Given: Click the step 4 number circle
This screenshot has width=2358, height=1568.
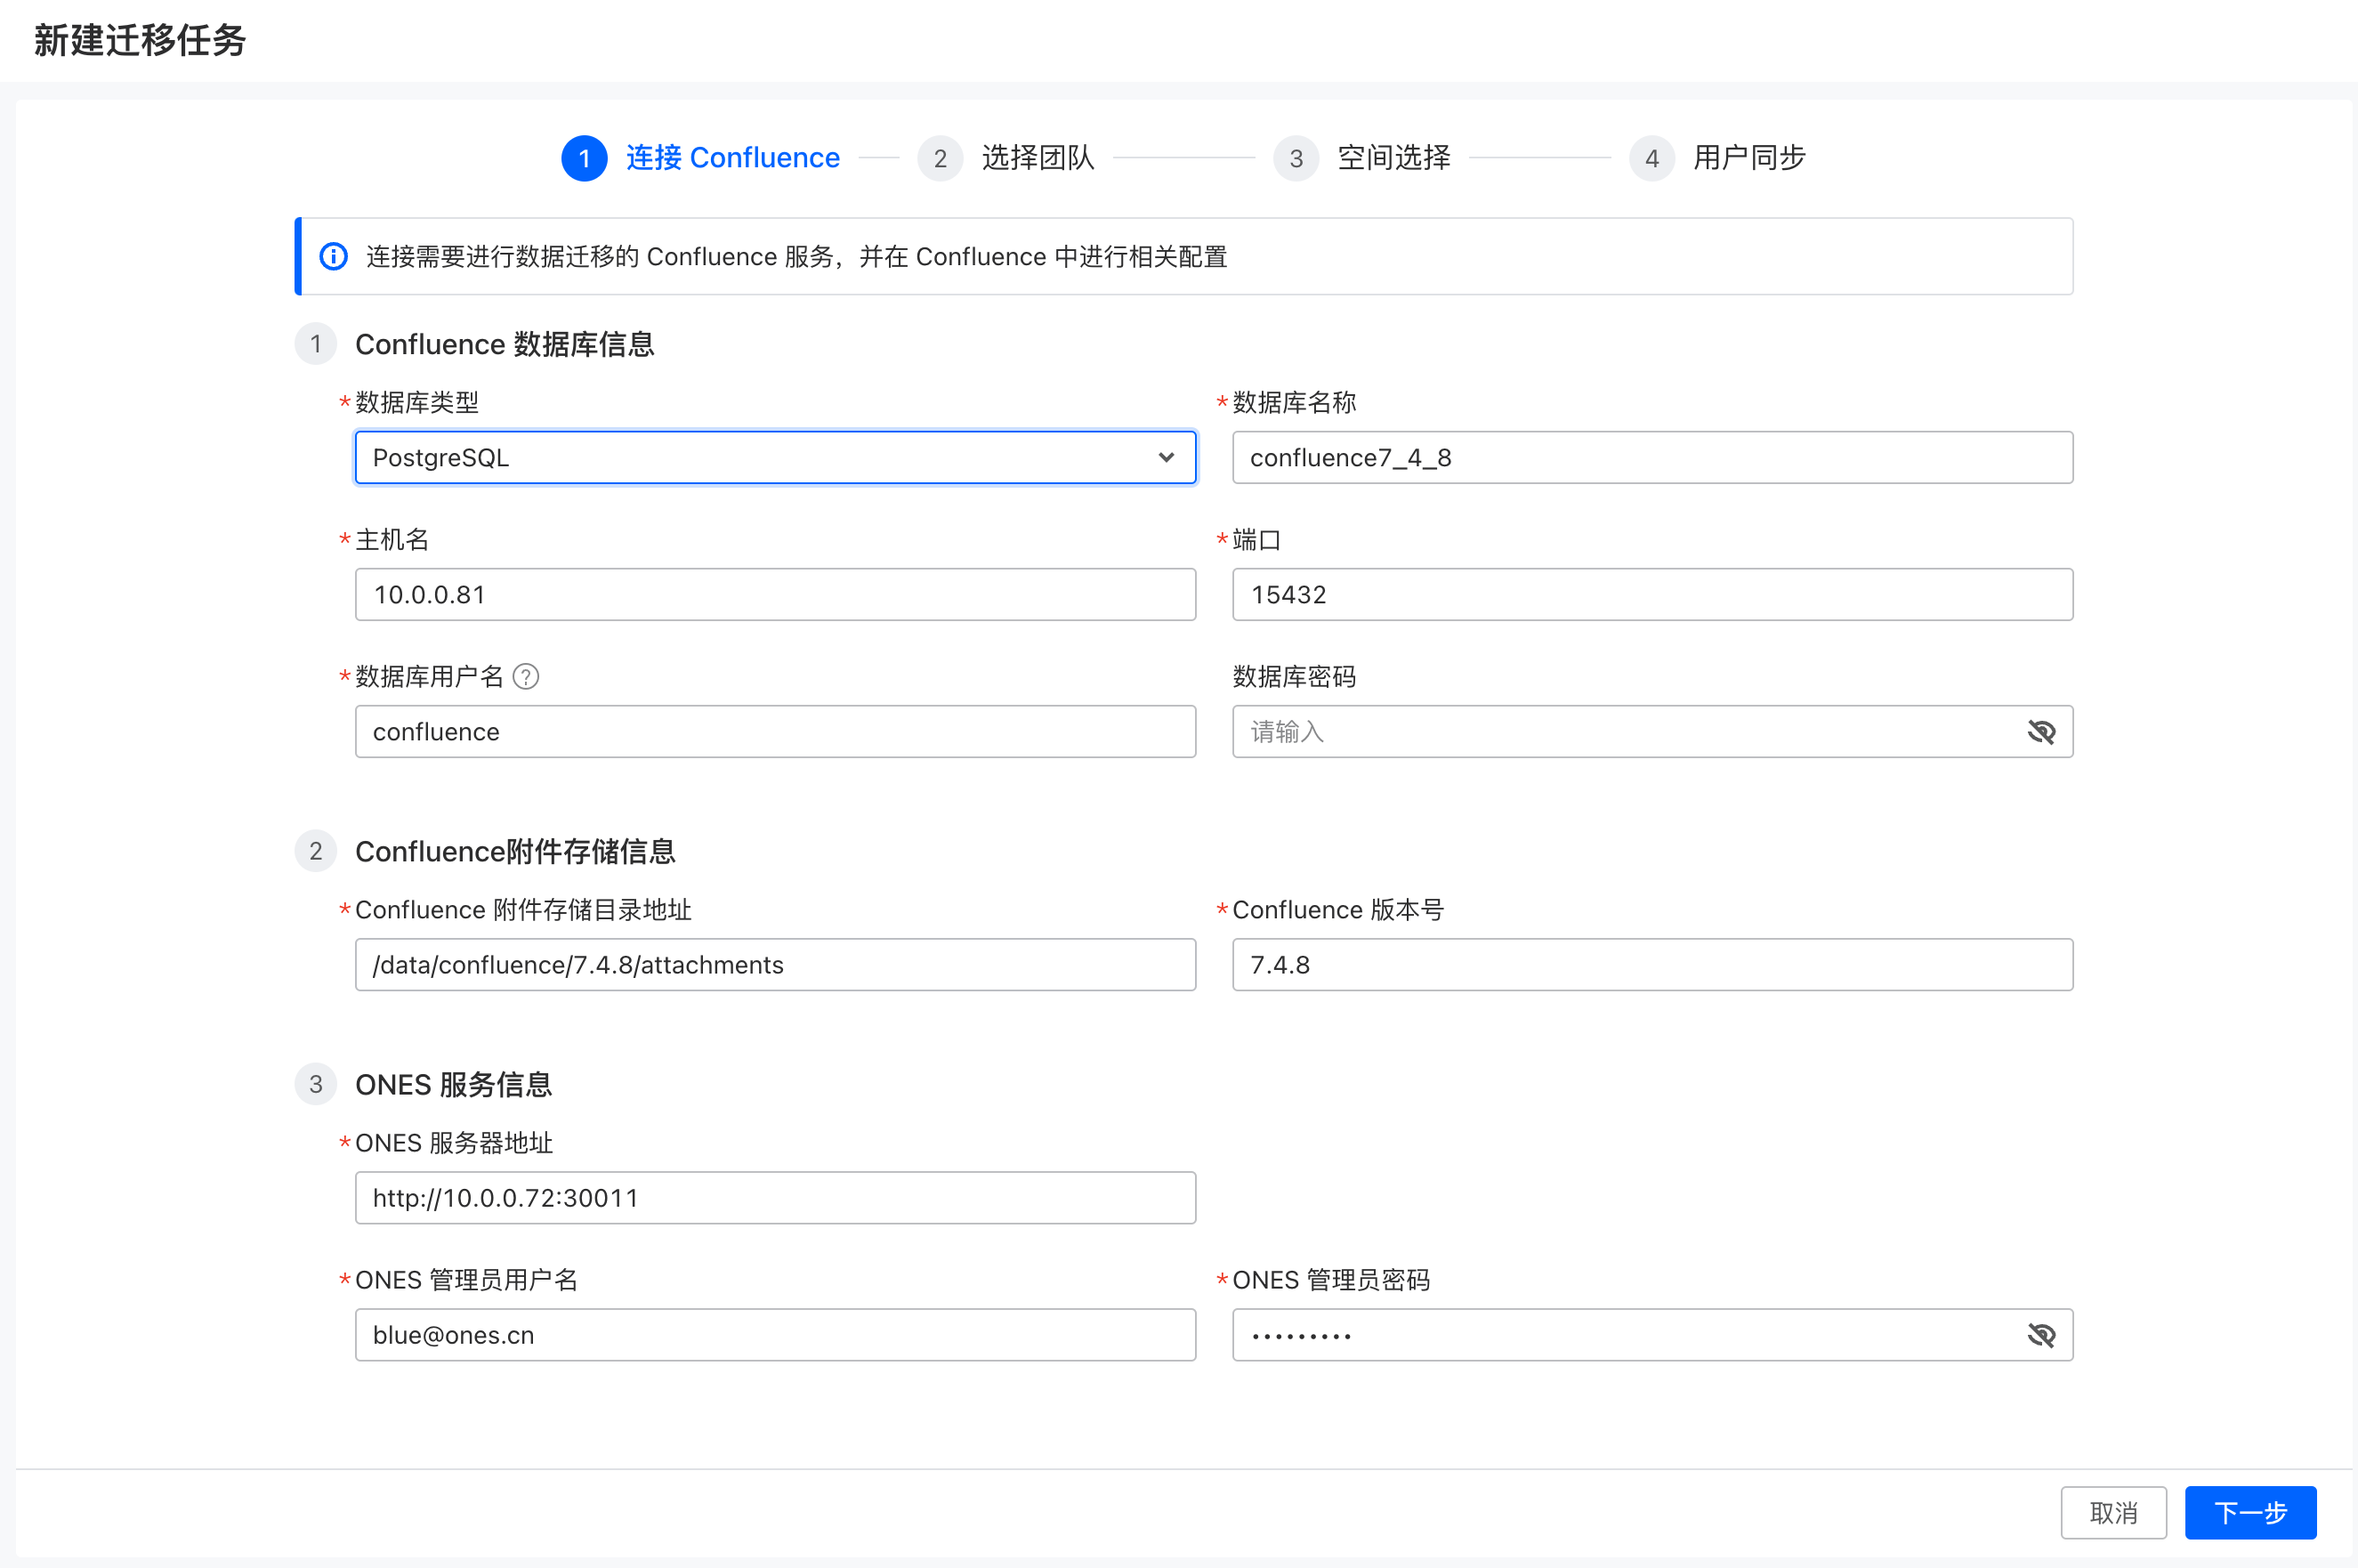Looking at the screenshot, I should (x=1652, y=158).
